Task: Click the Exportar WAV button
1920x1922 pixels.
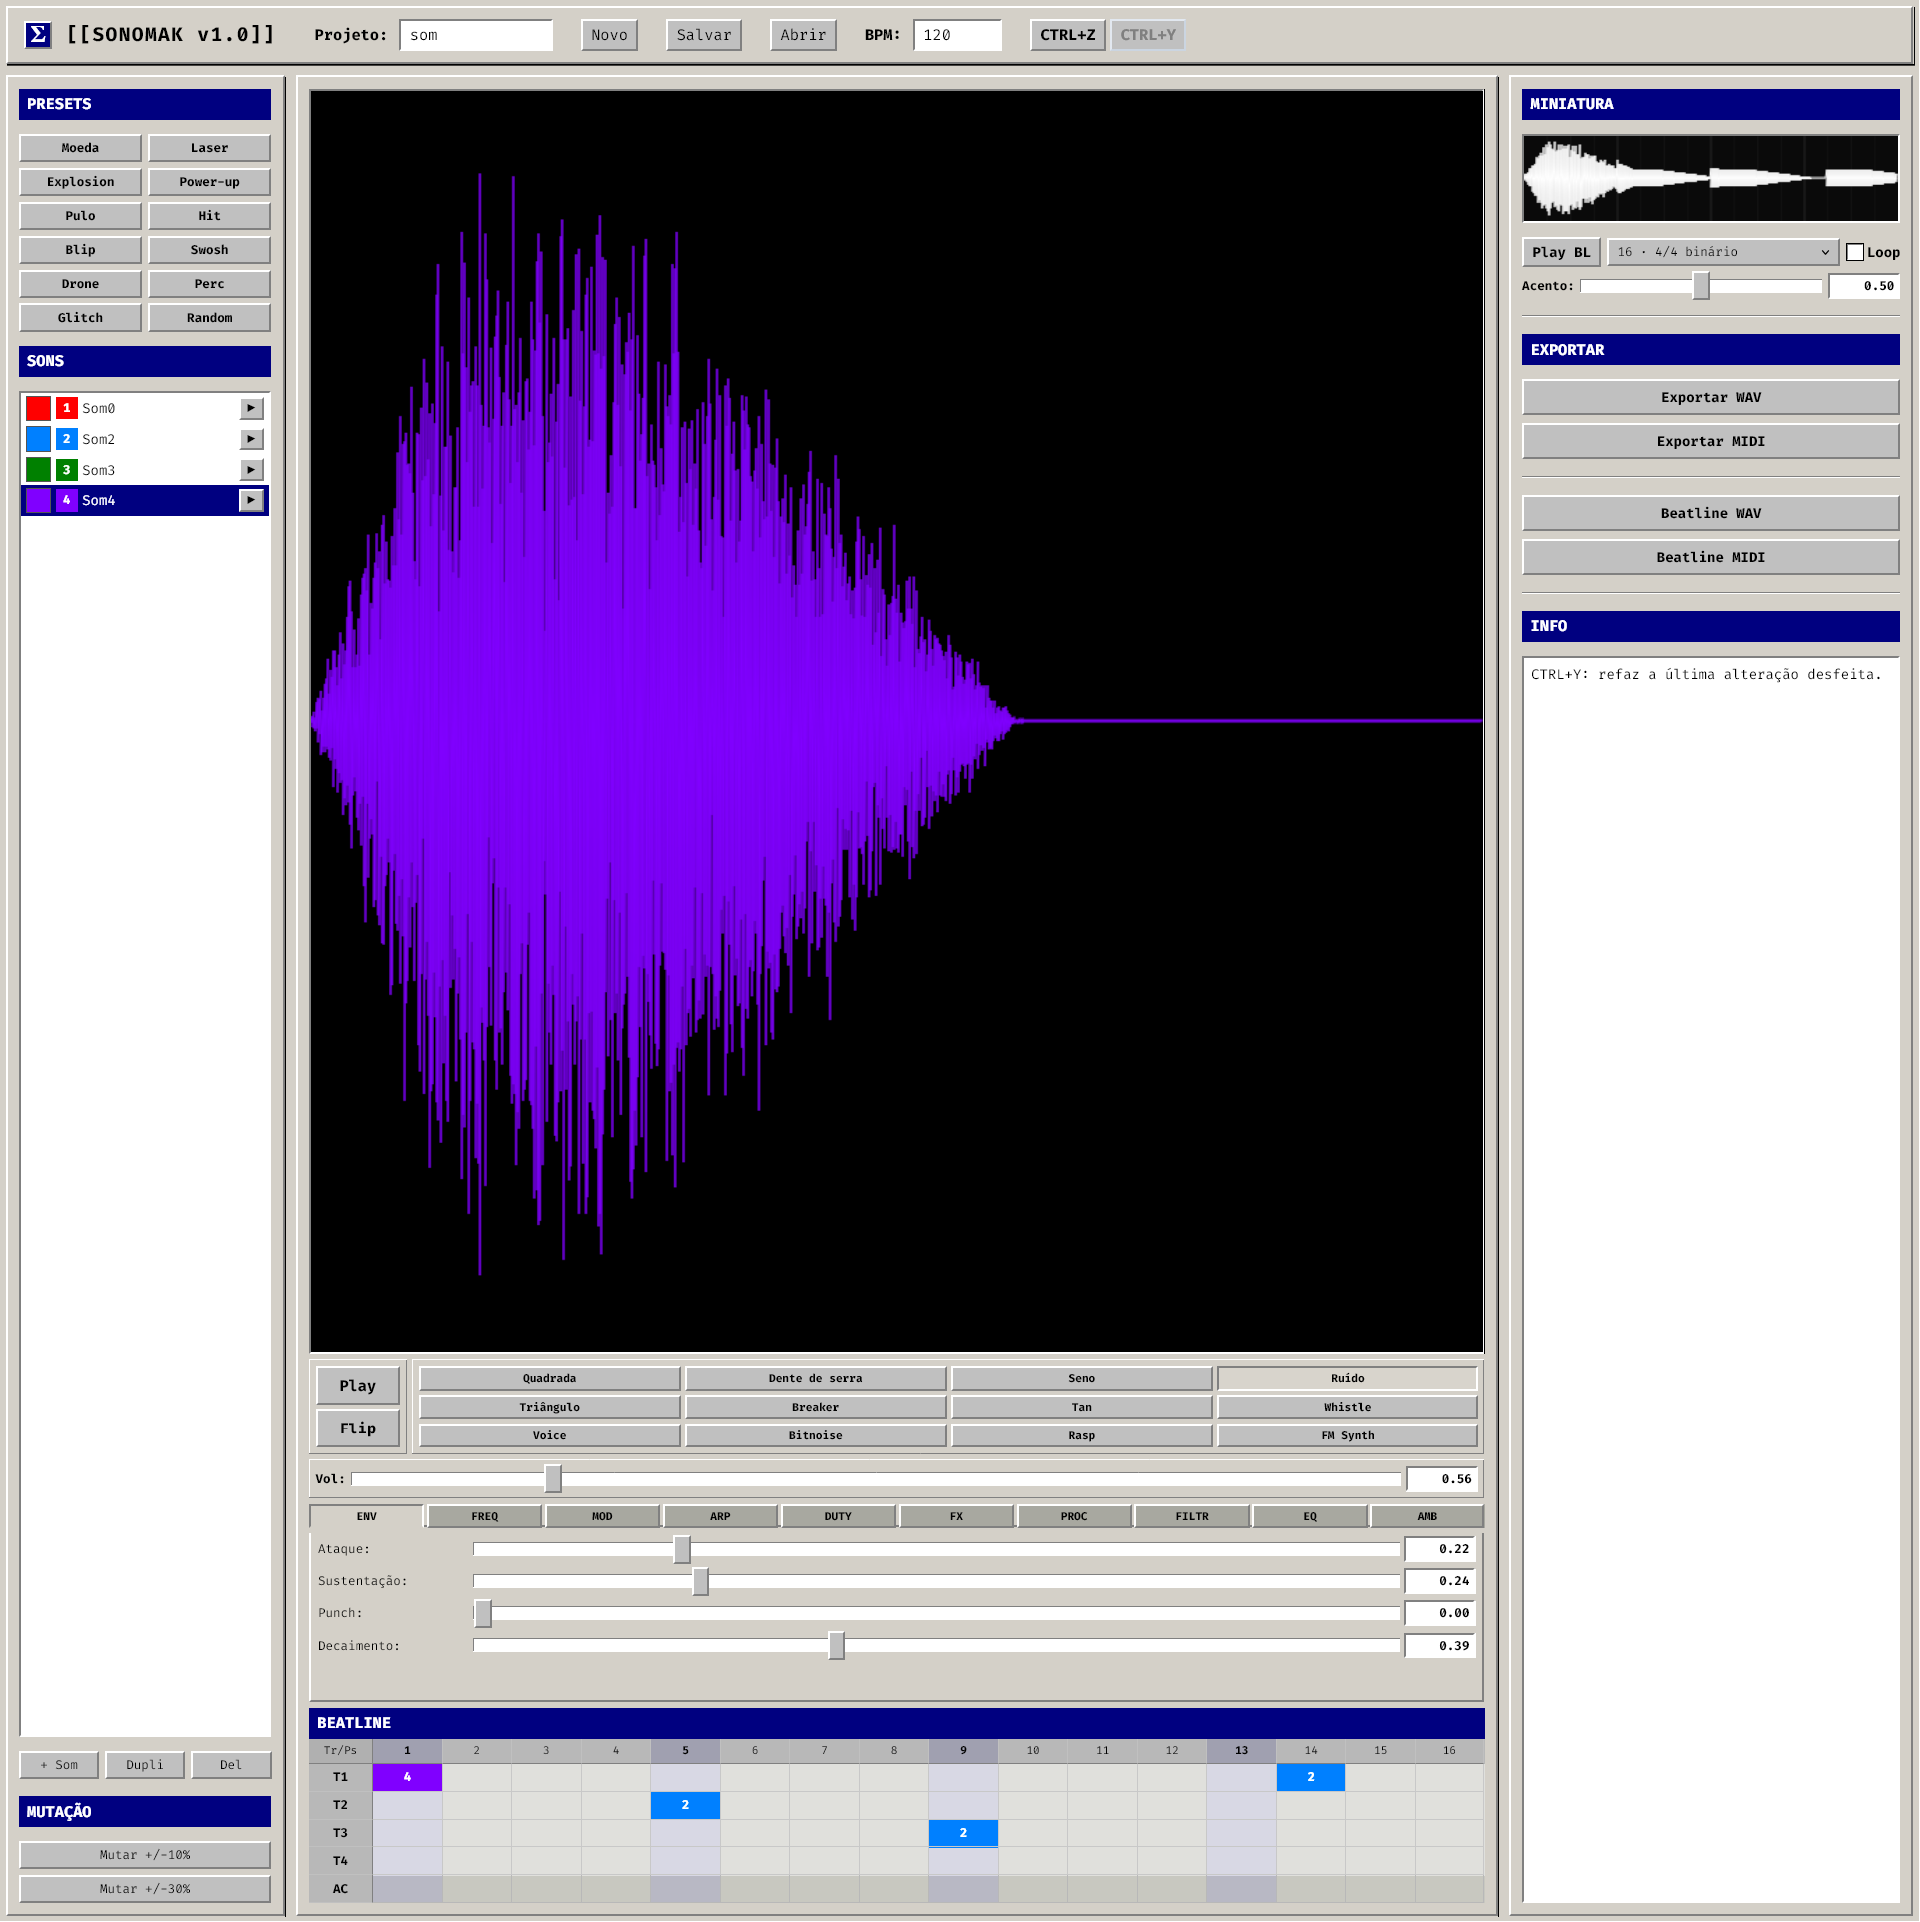Action: (x=1710, y=397)
